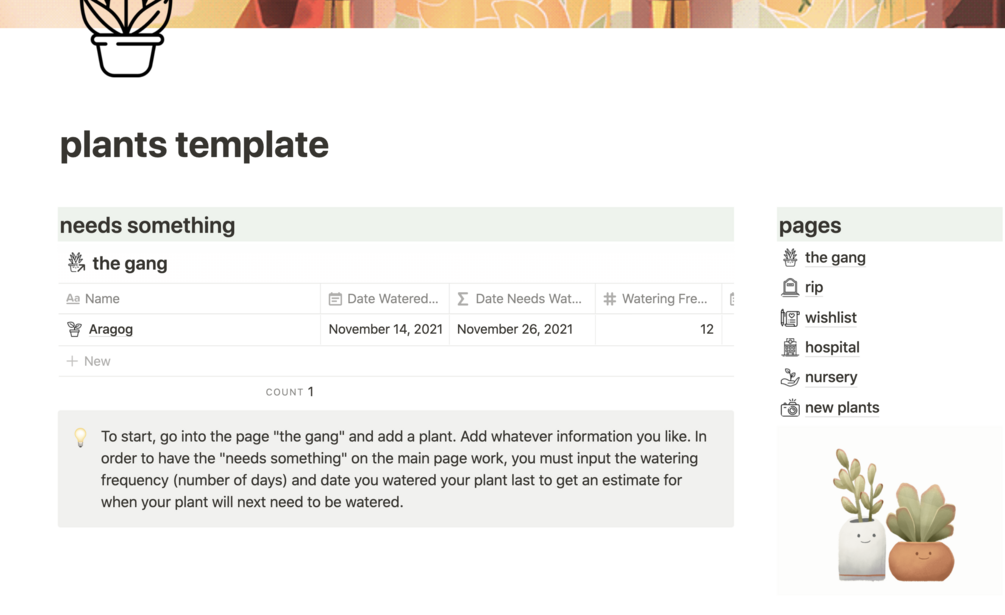Click the tombstone icon beside rip
Image resolution: width=1005 pixels, height=615 pixels.
[x=790, y=288]
